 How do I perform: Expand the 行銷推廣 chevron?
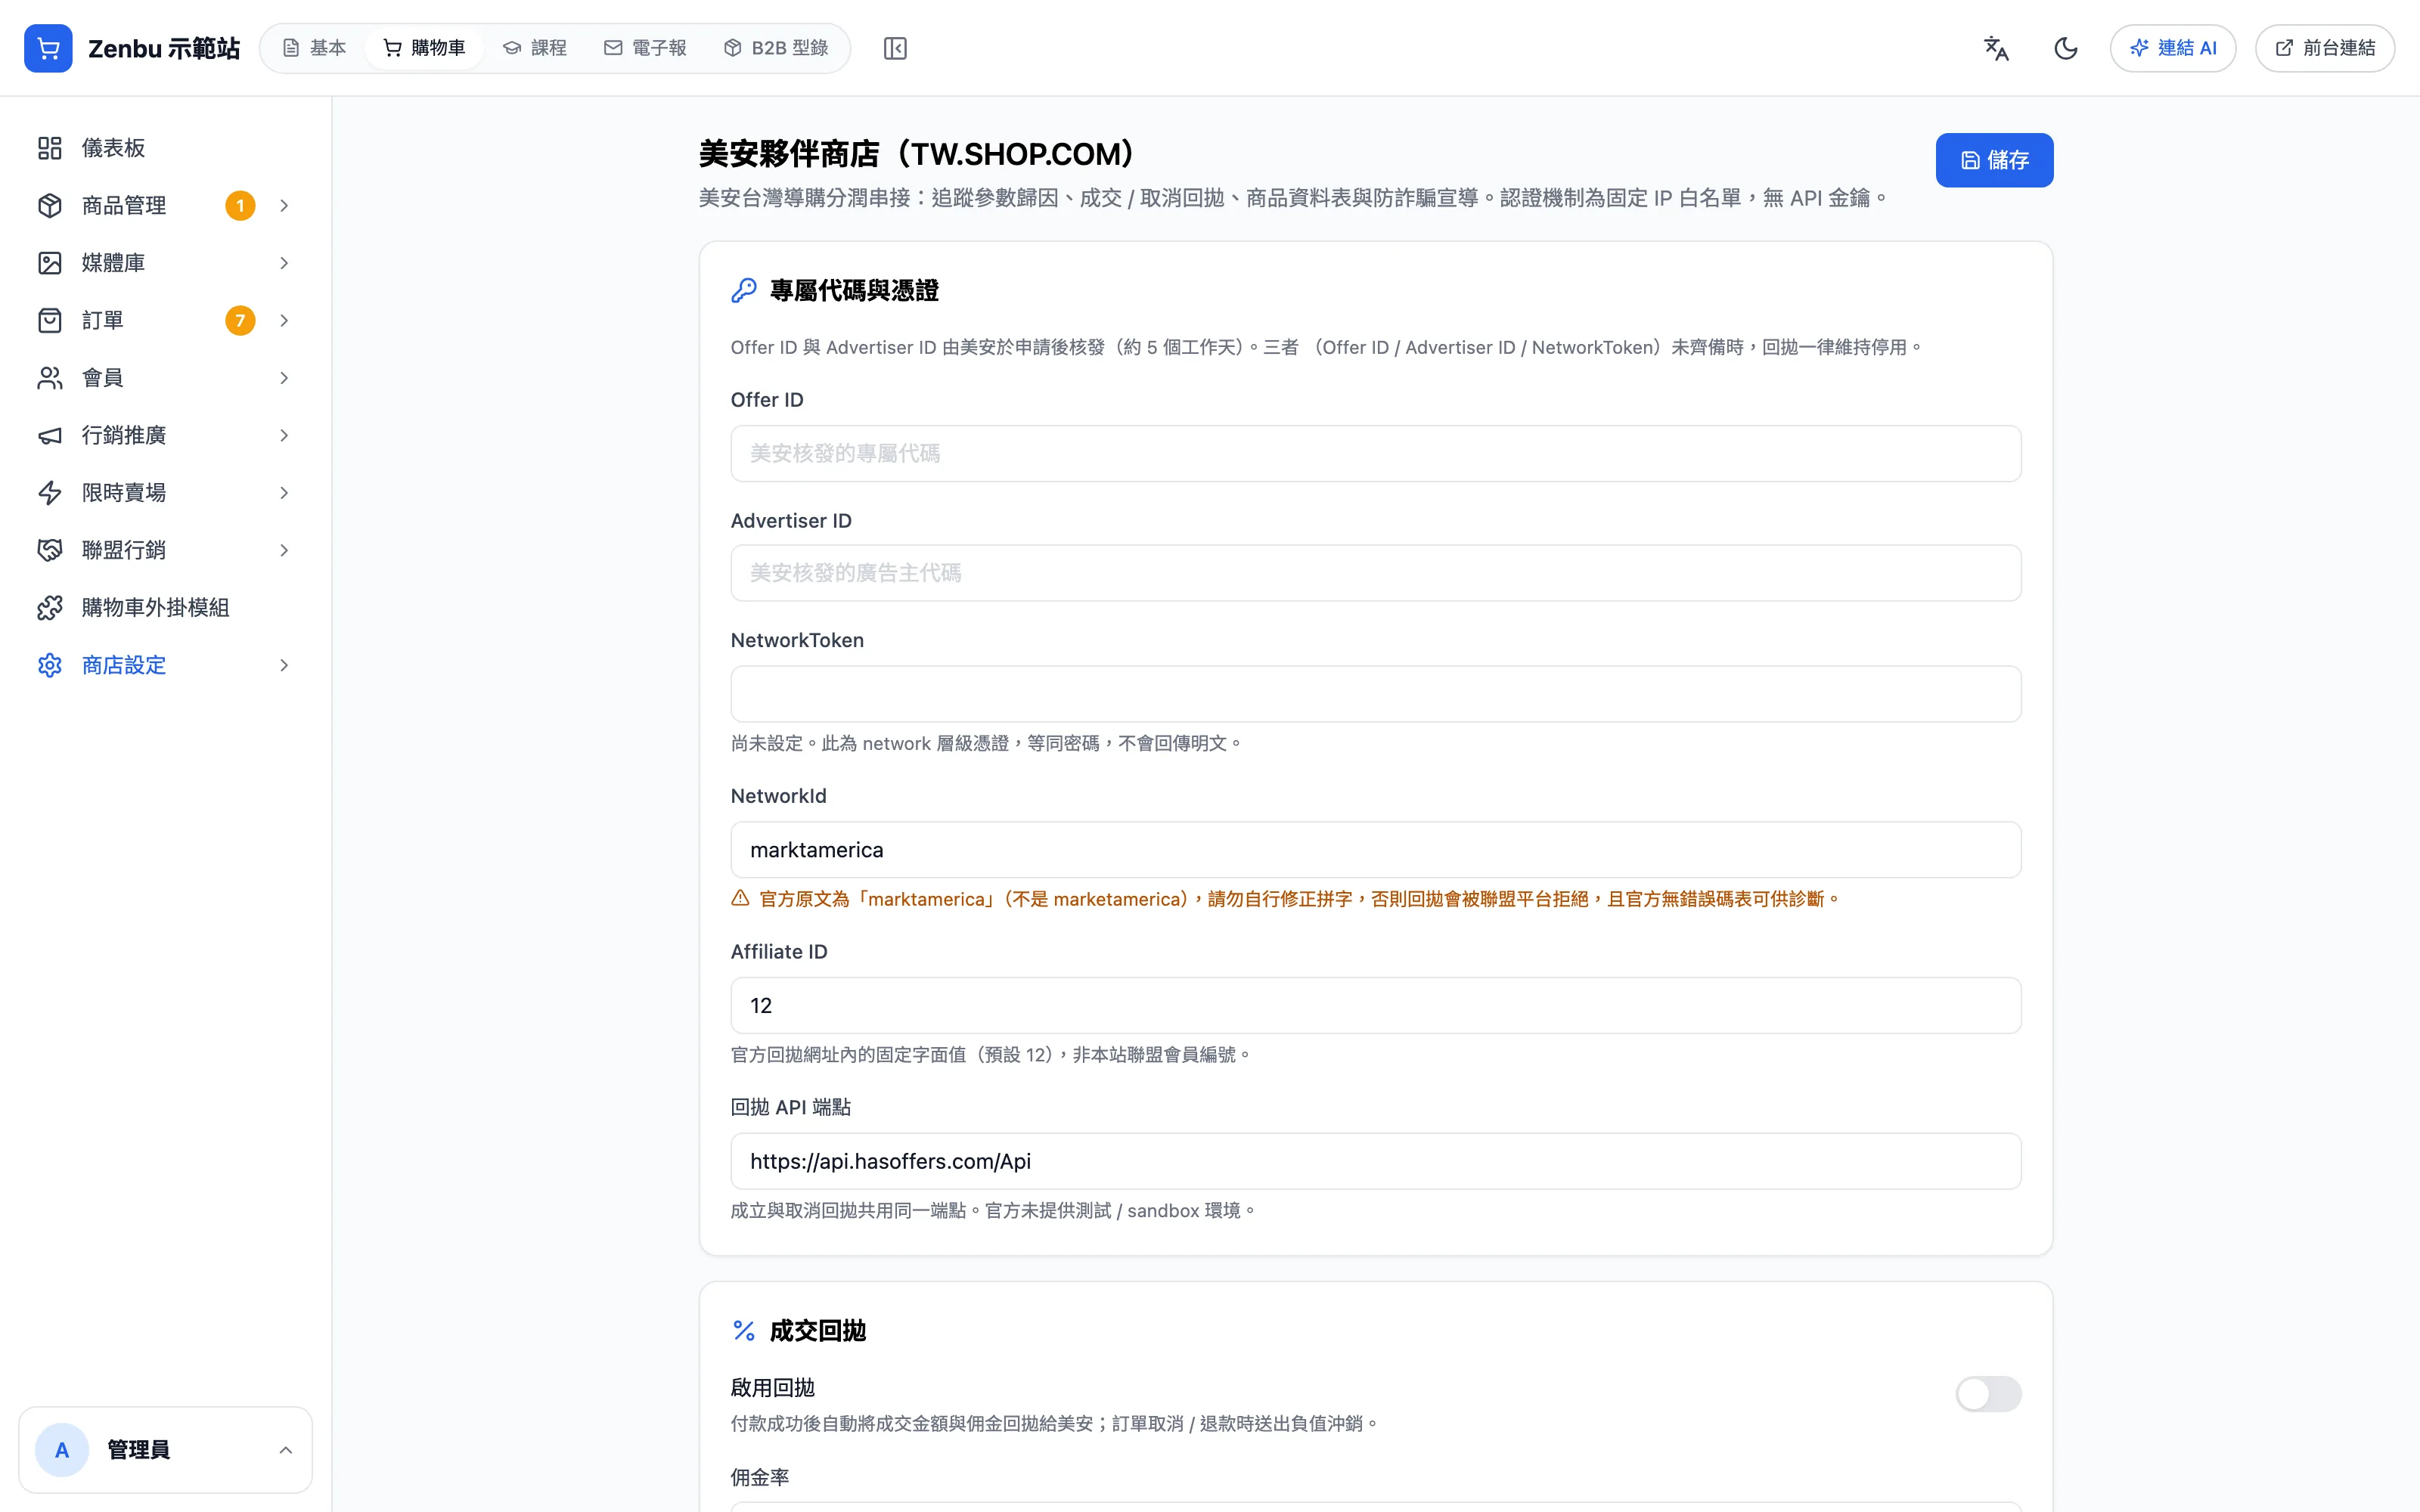pos(284,435)
